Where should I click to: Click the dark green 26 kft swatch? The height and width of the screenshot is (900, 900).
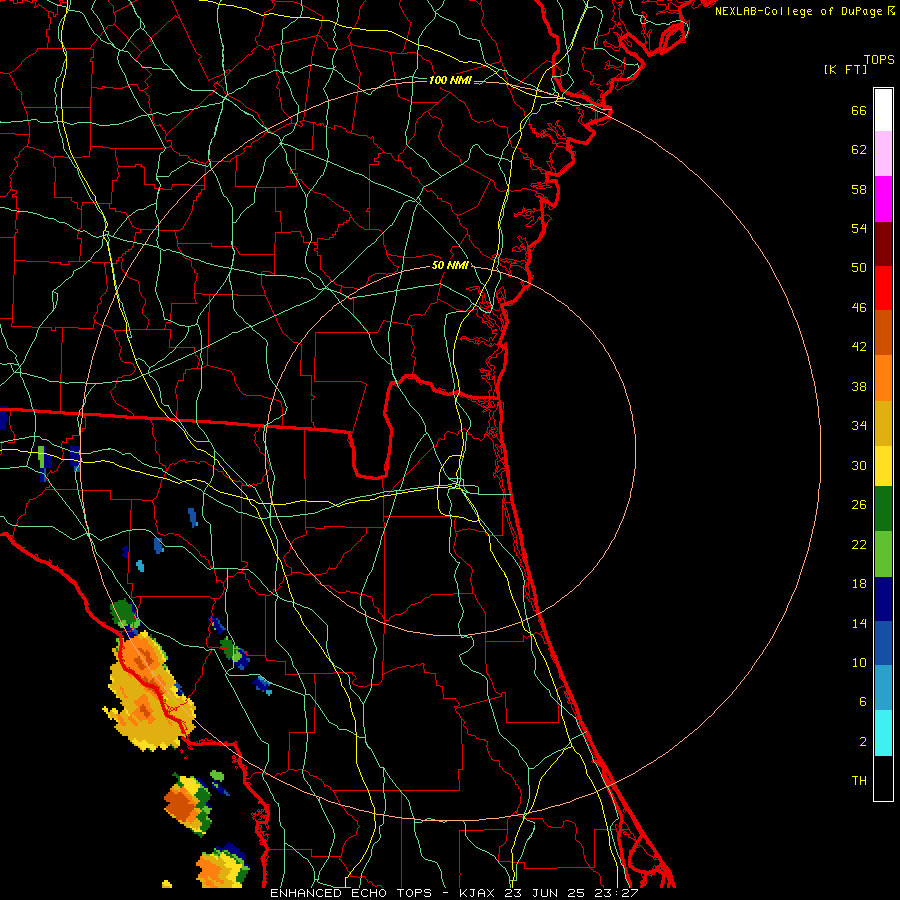883,509
